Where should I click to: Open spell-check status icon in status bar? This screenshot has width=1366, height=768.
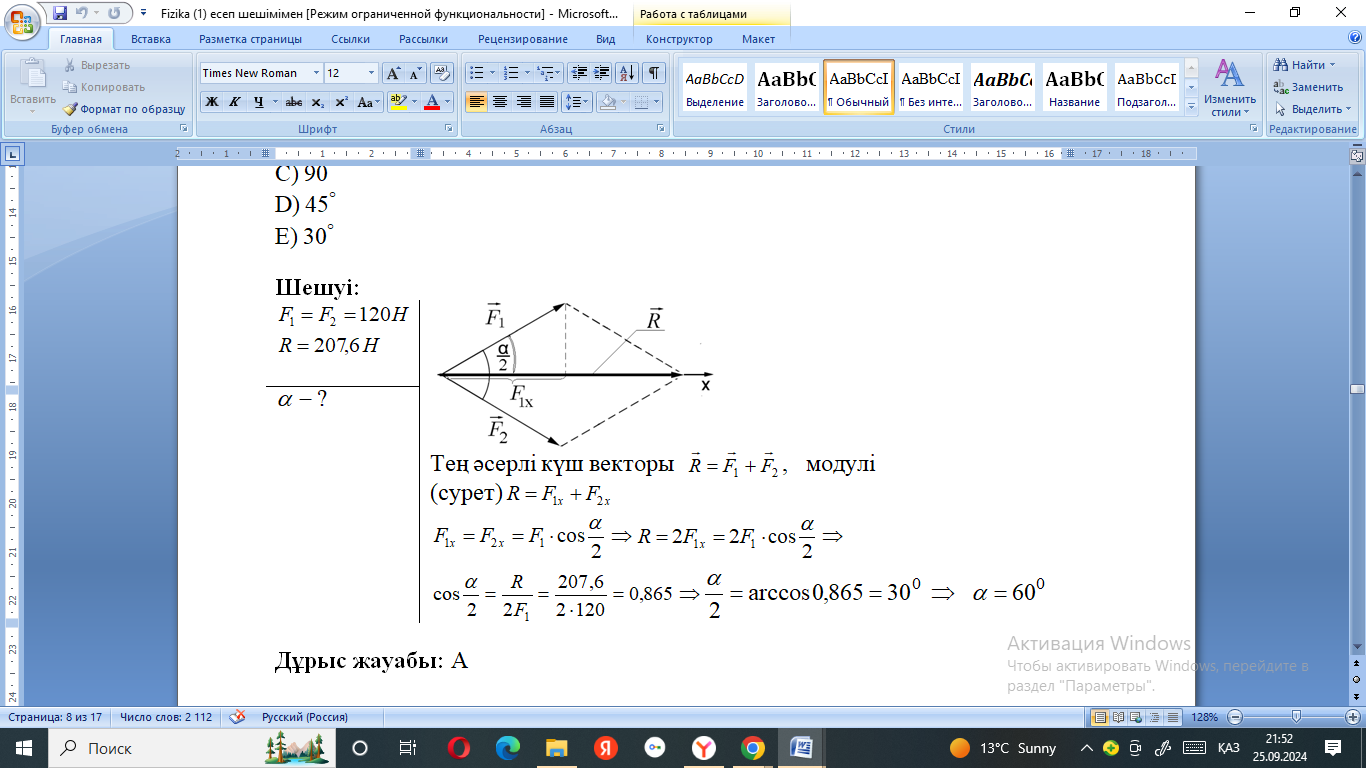[x=238, y=717]
